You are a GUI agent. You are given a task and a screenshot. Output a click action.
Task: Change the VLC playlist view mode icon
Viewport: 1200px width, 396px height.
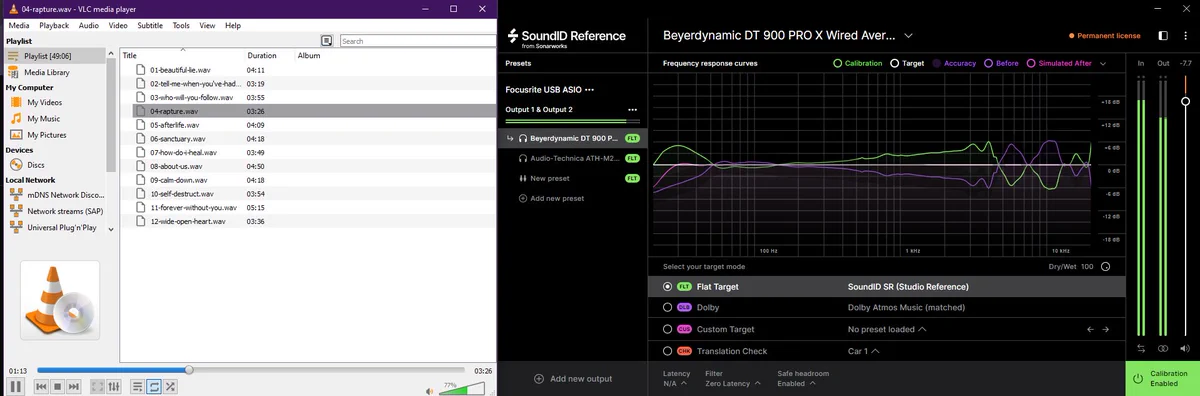click(326, 41)
